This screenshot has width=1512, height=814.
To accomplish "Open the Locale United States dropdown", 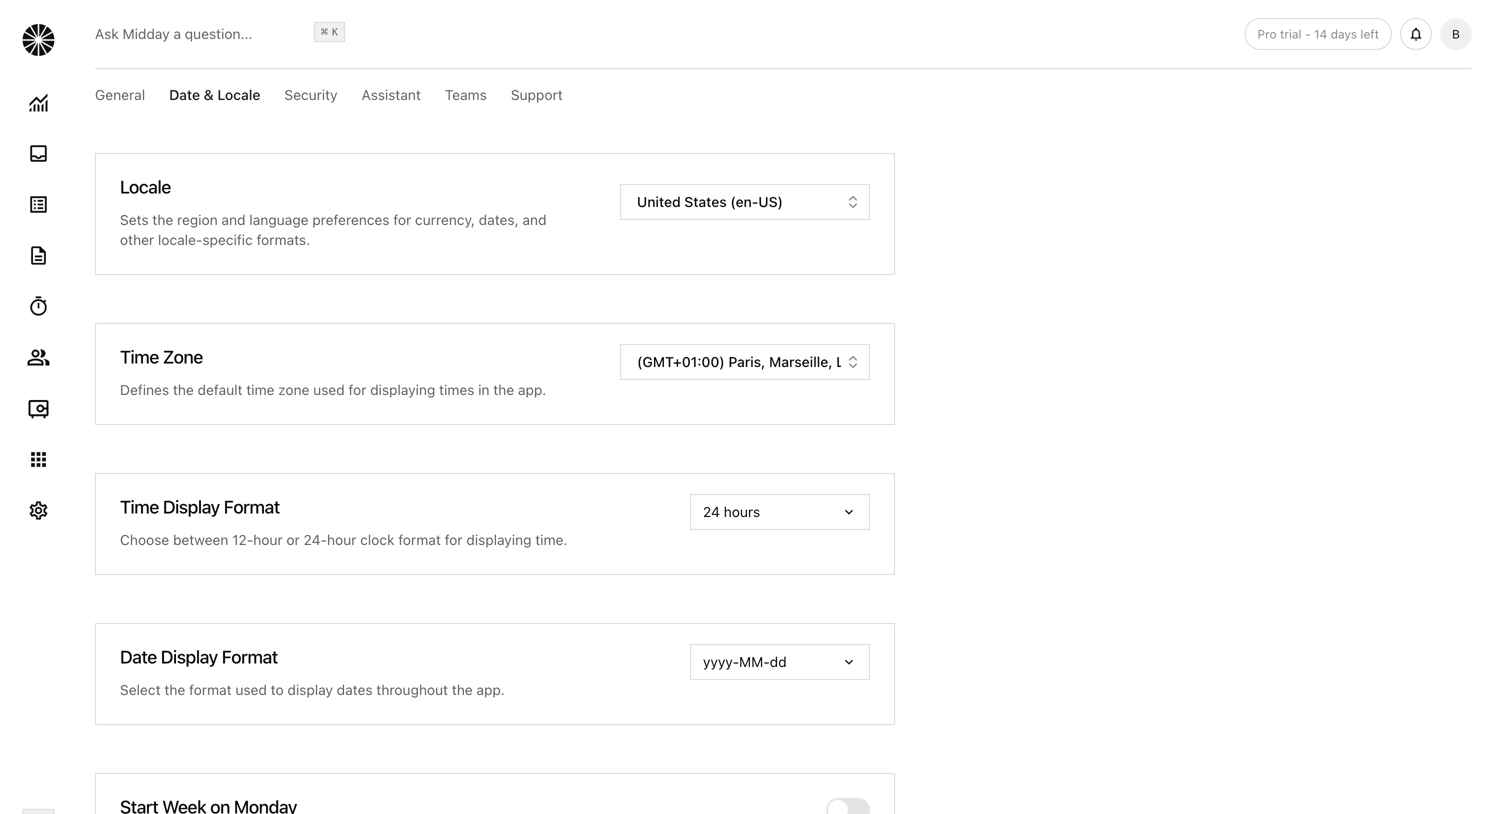I will [745, 202].
